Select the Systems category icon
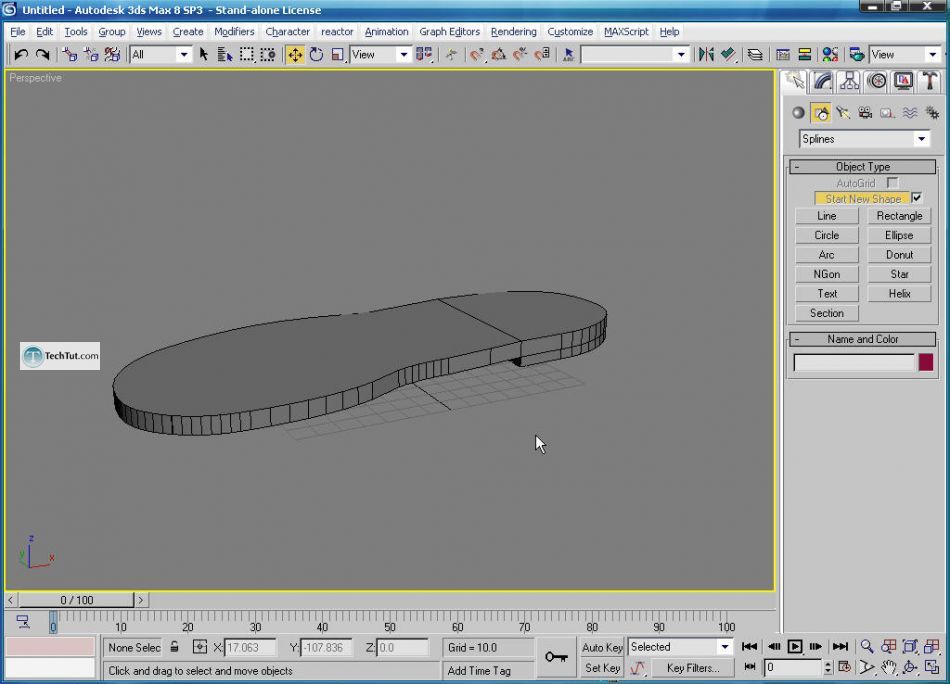Screen dimensions: 950x684 (x=932, y=113)
